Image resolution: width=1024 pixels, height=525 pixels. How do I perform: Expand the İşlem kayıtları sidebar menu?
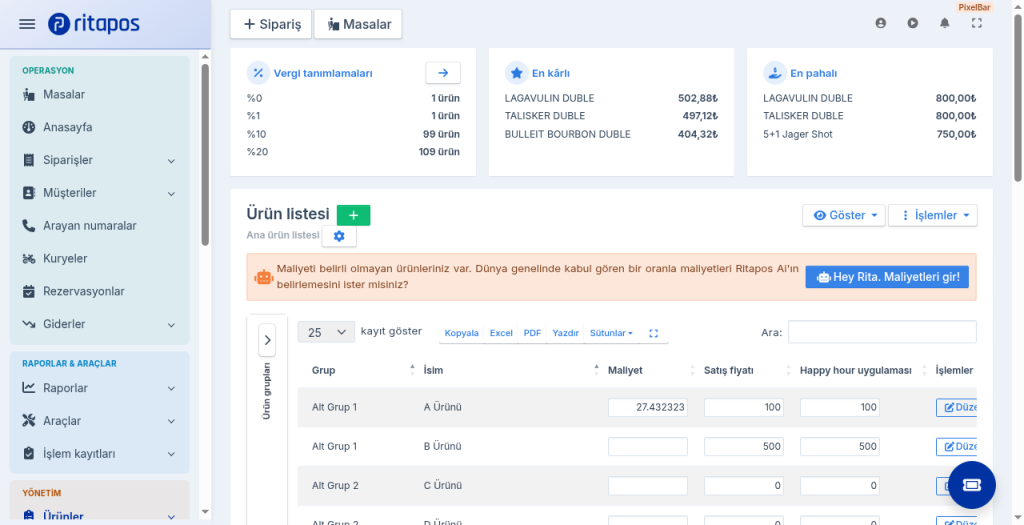point(99,453)
